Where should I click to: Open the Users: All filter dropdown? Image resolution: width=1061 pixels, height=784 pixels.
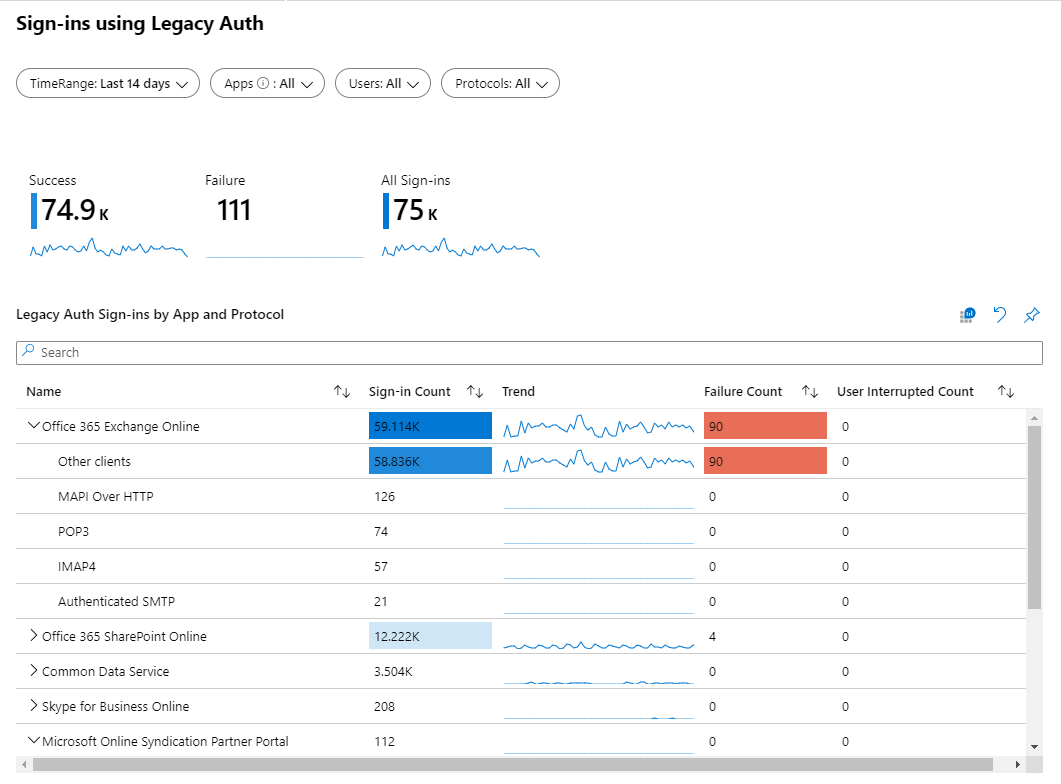383,83
